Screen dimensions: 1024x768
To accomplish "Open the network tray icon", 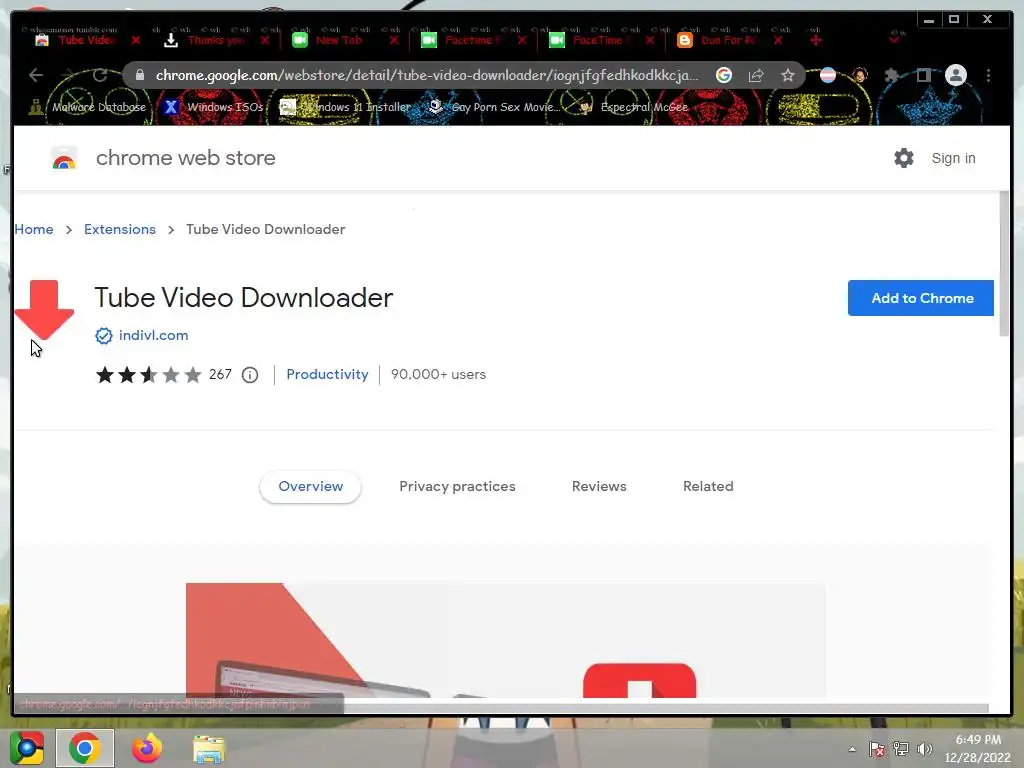I will pyautogui.click(x=901, y=749).
